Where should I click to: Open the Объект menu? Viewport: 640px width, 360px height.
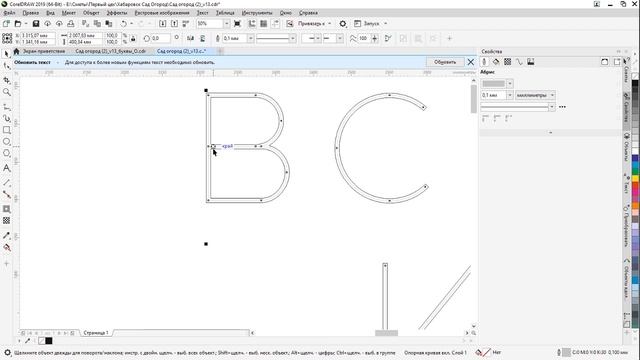[91, 13]
